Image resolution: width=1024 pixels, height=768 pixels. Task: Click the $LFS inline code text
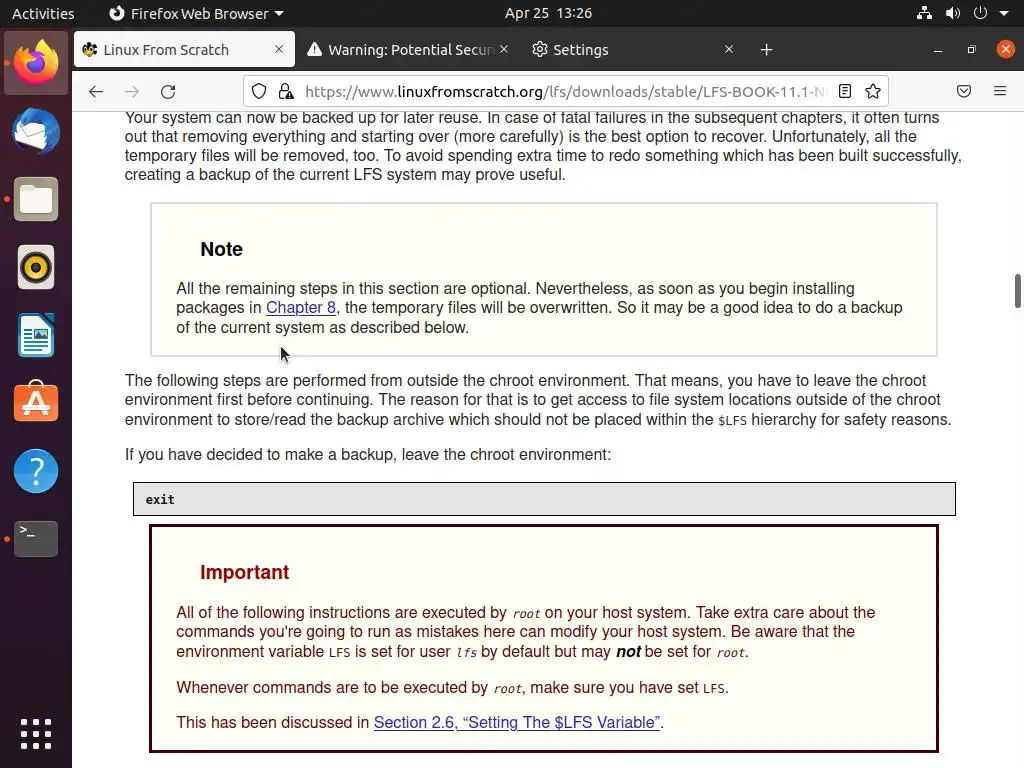click(732, 421)
